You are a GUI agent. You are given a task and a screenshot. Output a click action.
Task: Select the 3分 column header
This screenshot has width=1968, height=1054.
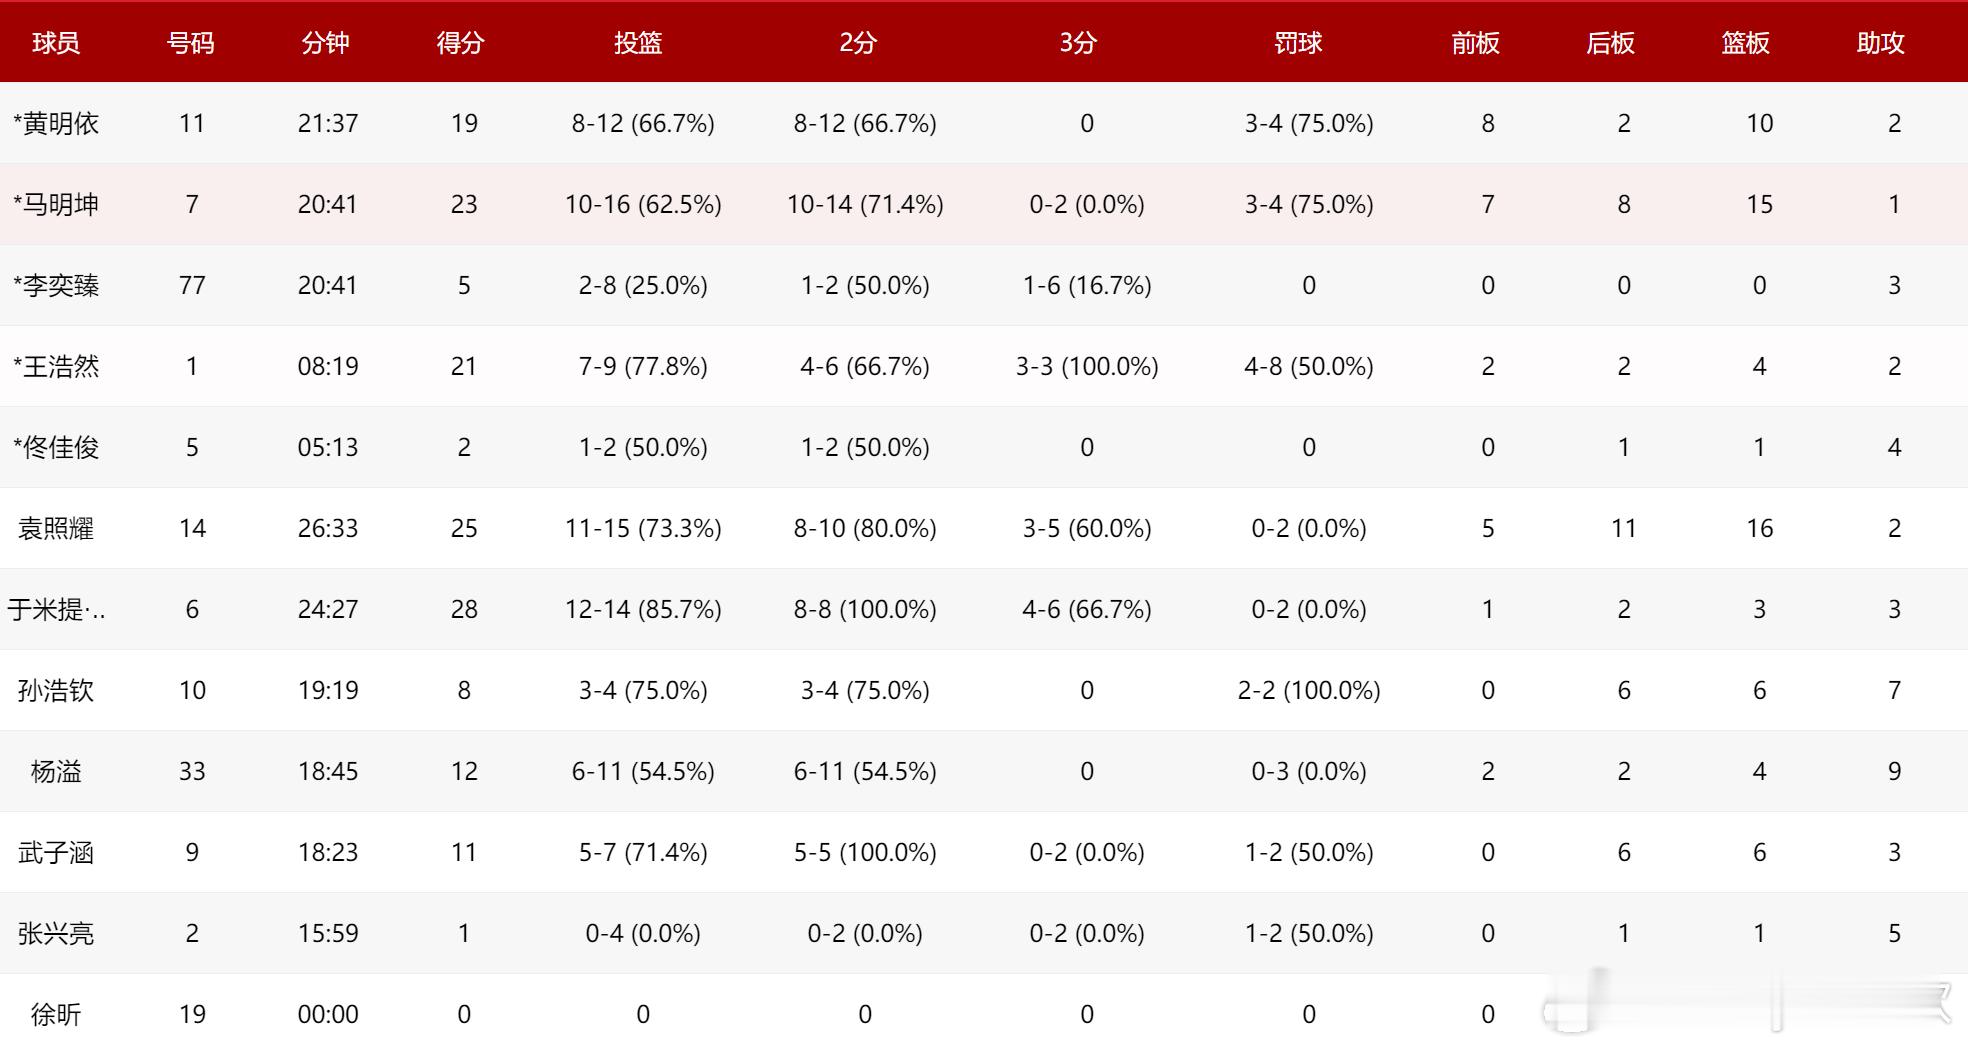point(1079,43)
